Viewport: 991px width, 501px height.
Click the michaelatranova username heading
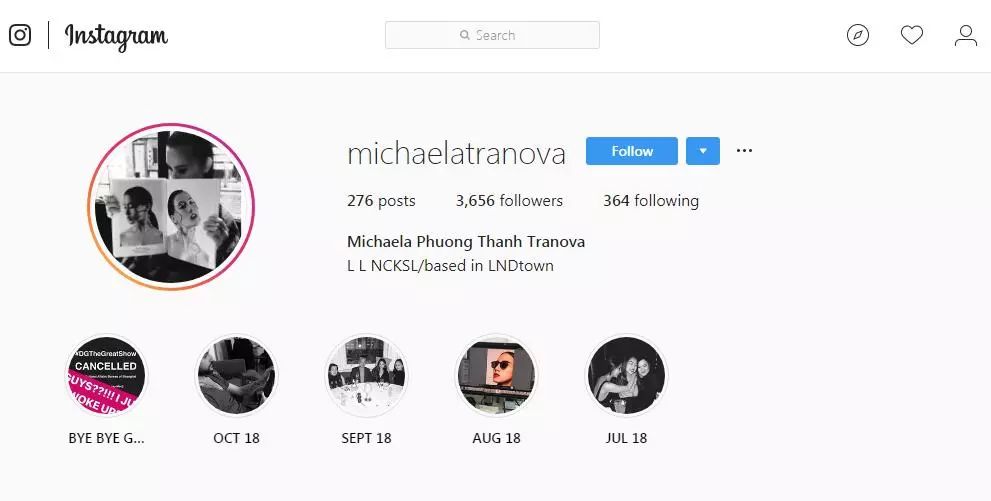[x=456, y=153]
